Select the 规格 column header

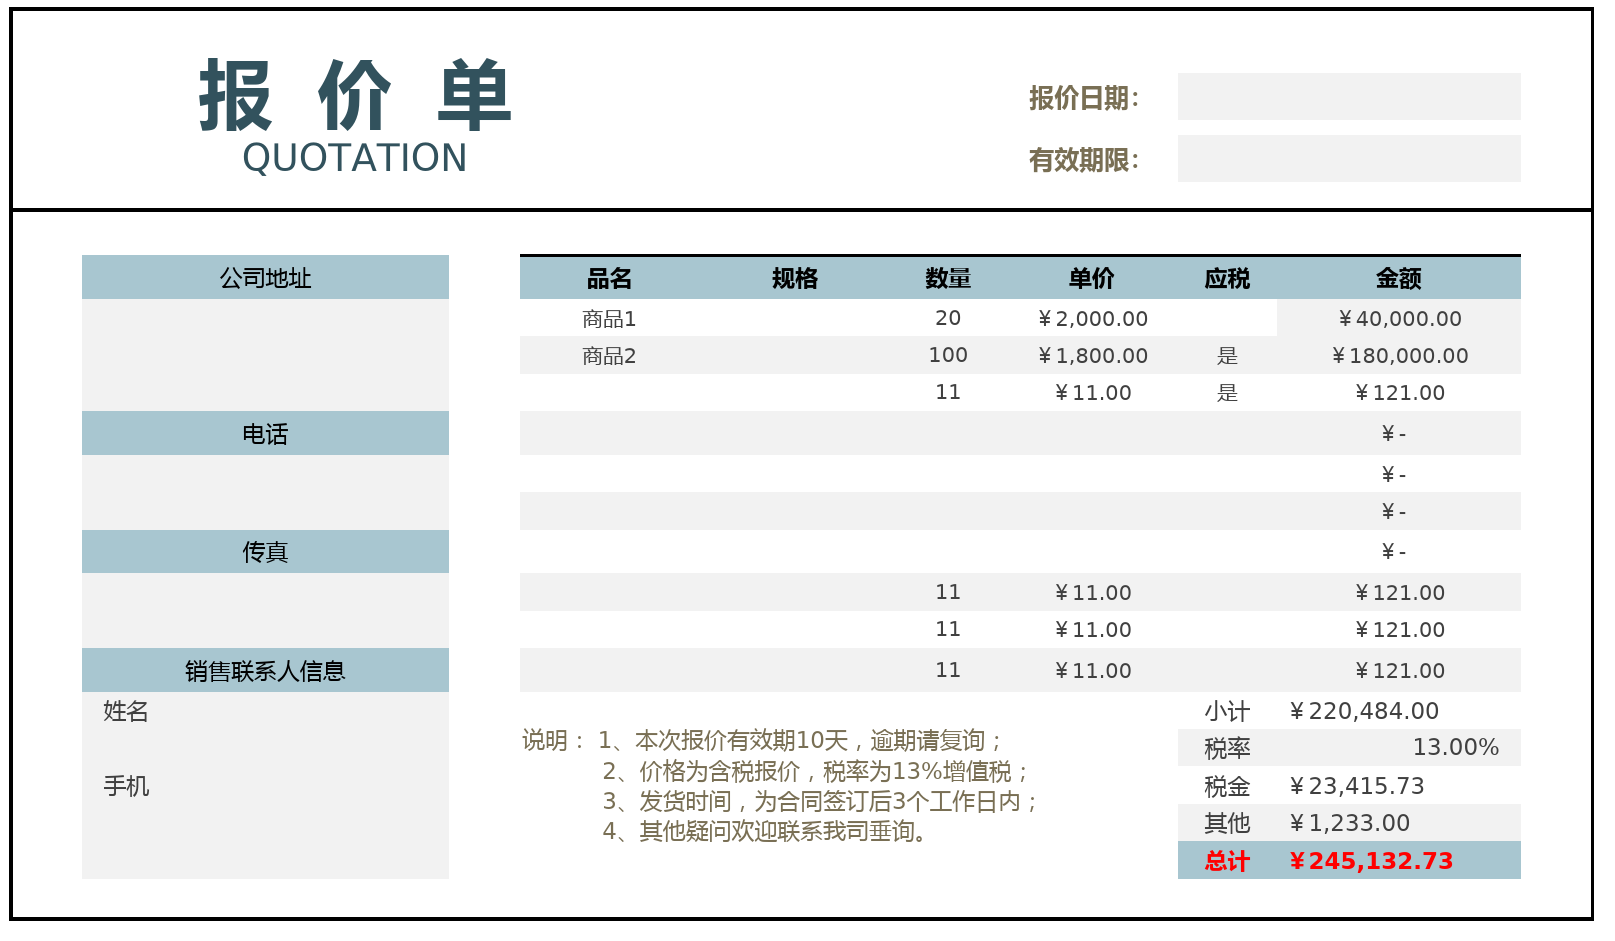pyautogui.click(x=795, y=279)
